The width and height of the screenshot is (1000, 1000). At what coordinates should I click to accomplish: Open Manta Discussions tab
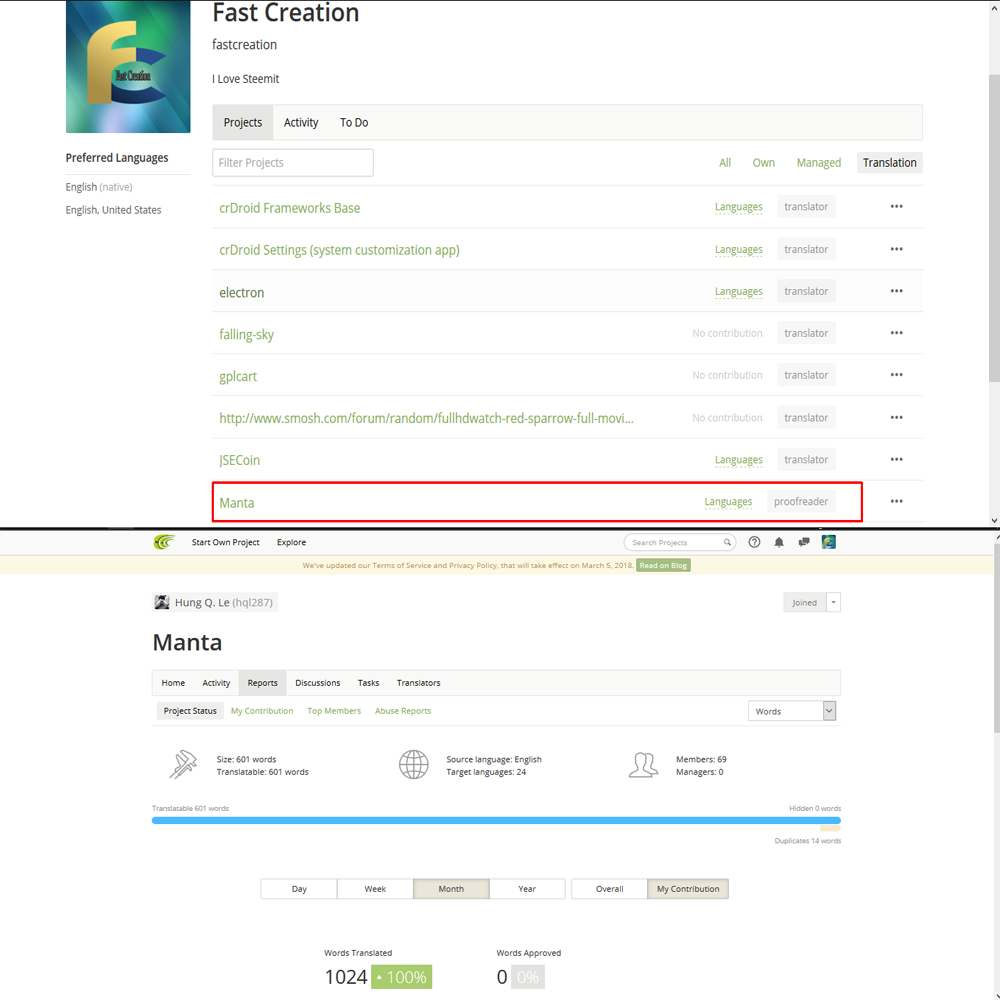pos(318,682)
